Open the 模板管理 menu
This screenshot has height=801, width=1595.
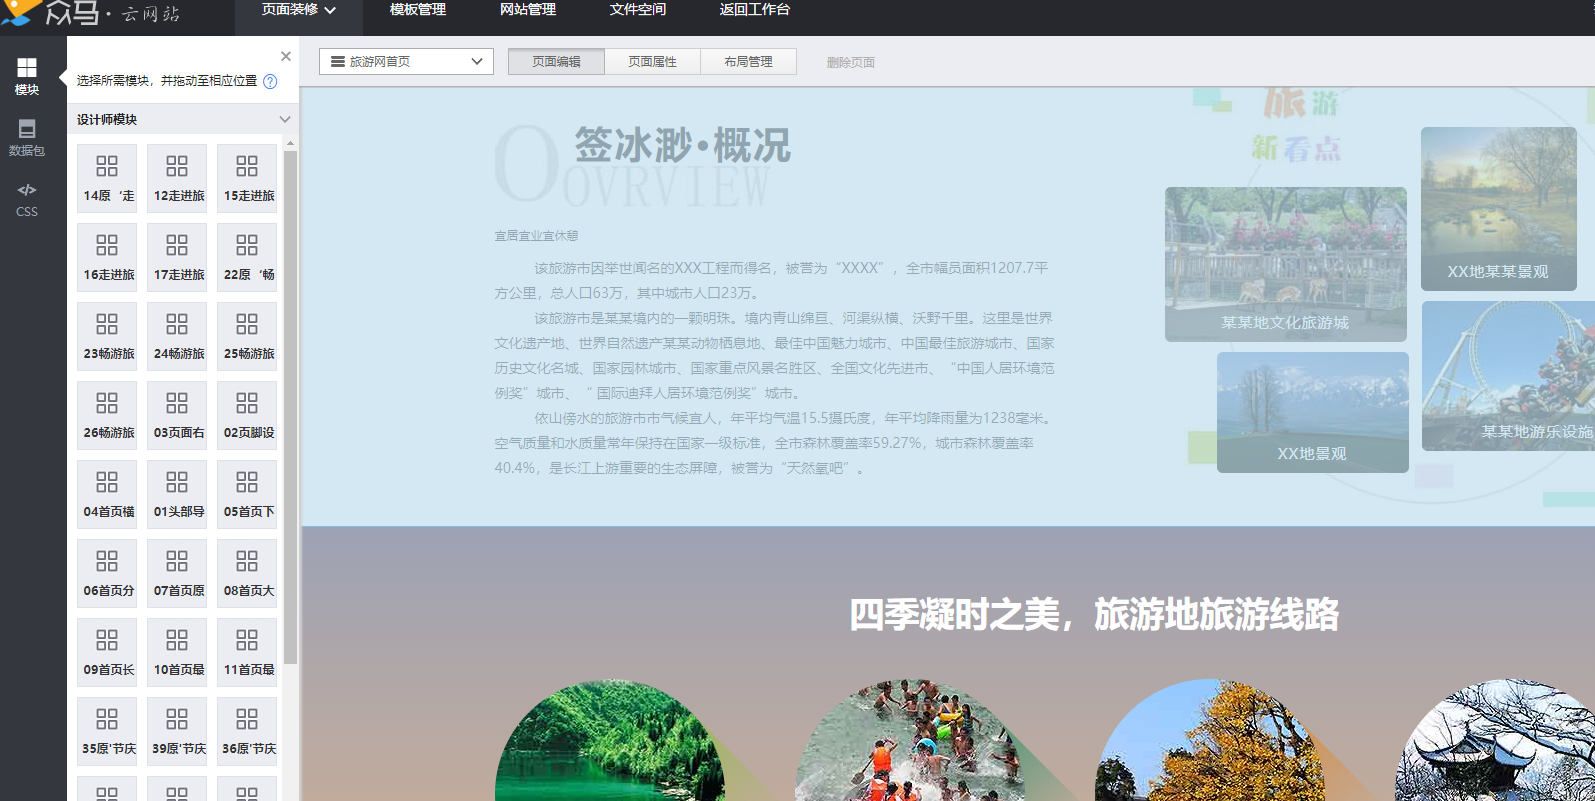click(418, 10)
